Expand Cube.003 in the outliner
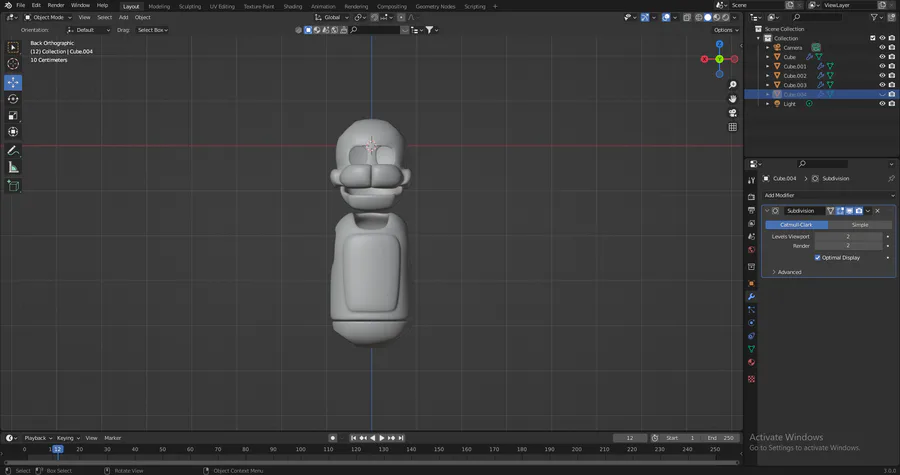Image resolution: width=900 pixels, height=475 pixels. pos(767,85)
